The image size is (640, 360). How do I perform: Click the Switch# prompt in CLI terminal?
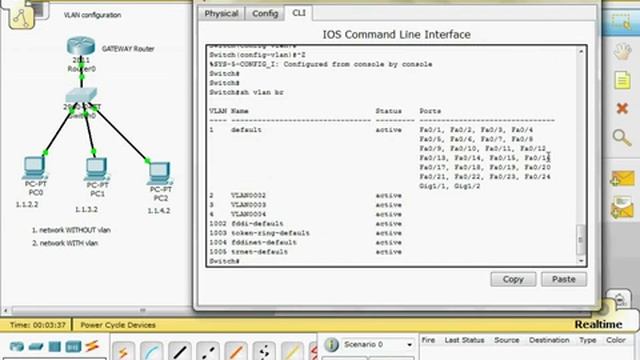(x=224, y=261)
